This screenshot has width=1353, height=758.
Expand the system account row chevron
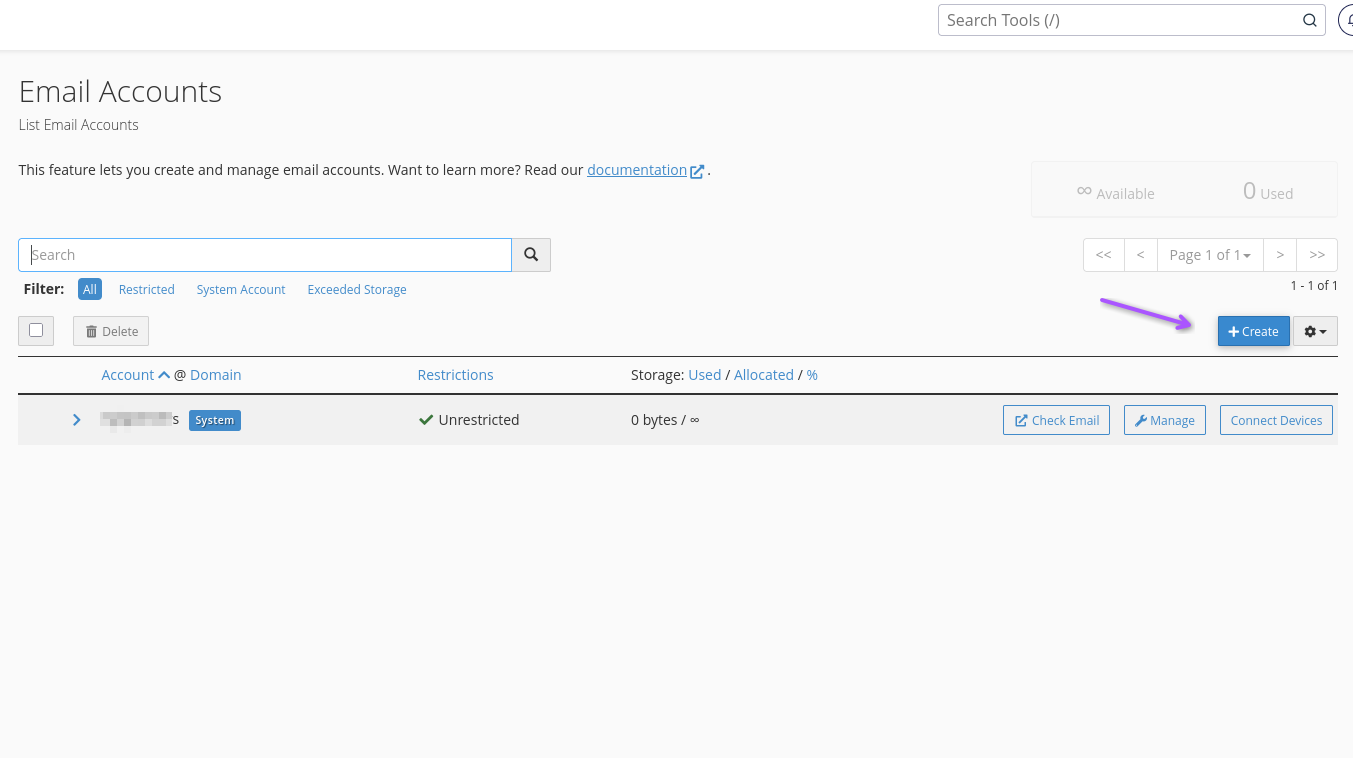tap(77, 420)
